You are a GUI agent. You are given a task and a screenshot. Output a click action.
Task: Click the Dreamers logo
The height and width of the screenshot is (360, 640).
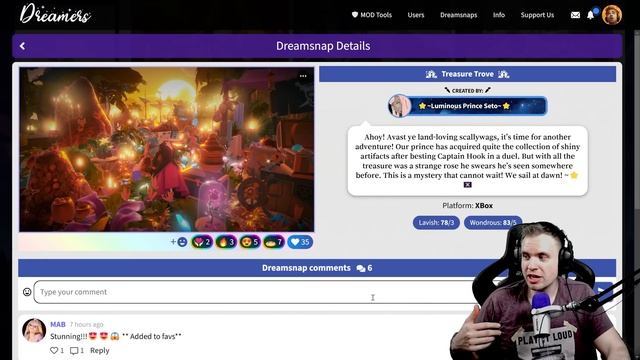click(55, 14)
